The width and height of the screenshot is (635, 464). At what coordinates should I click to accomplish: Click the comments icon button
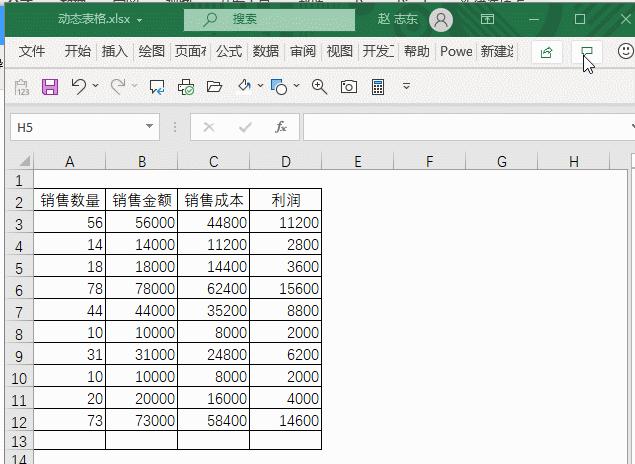pos(586,52)
